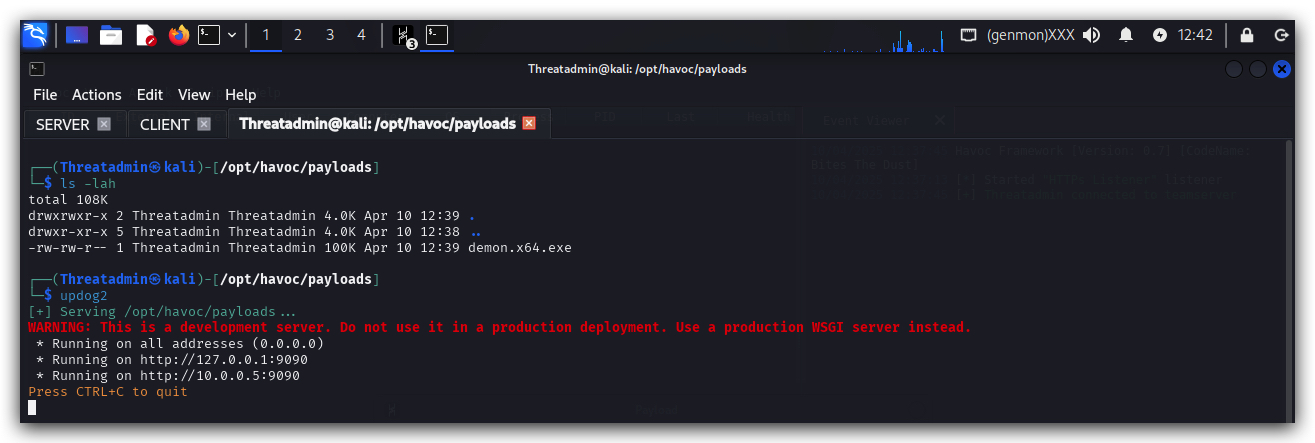Maximize the terminal window
Screen dimensions: 1315x443
[1258, 69]
